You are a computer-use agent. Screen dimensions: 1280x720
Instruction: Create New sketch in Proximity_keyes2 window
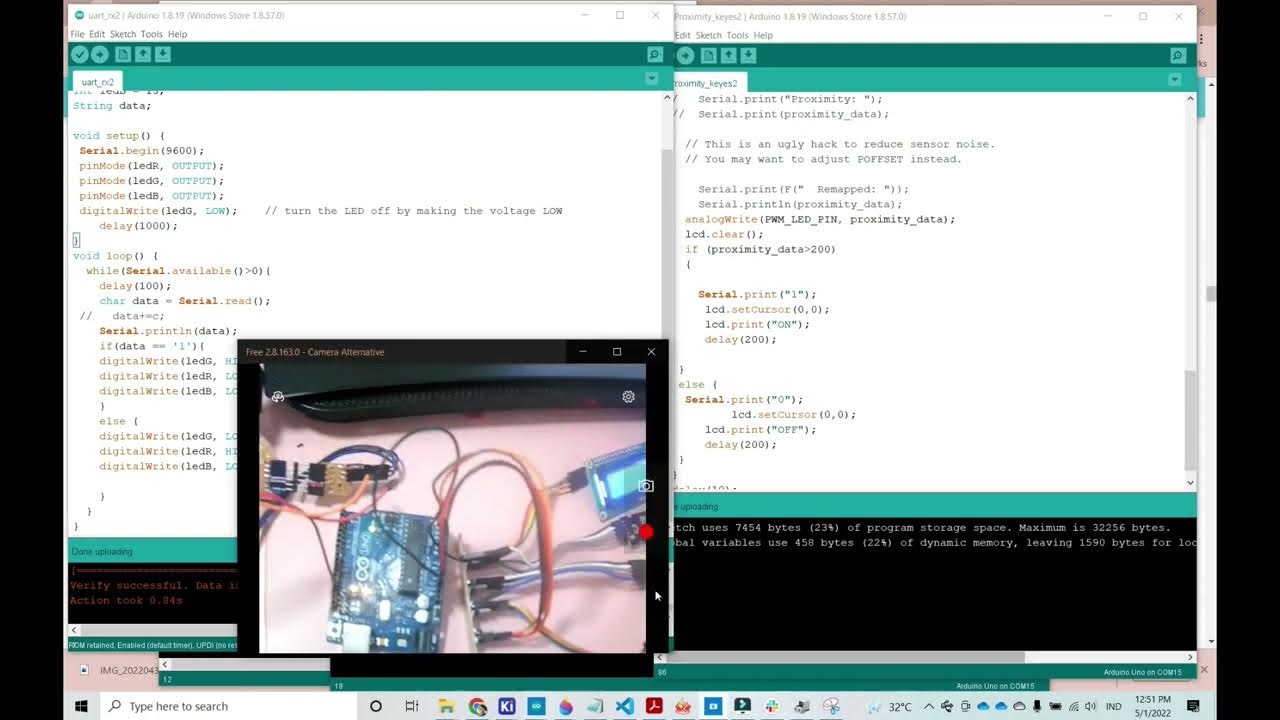pos(709,56)
